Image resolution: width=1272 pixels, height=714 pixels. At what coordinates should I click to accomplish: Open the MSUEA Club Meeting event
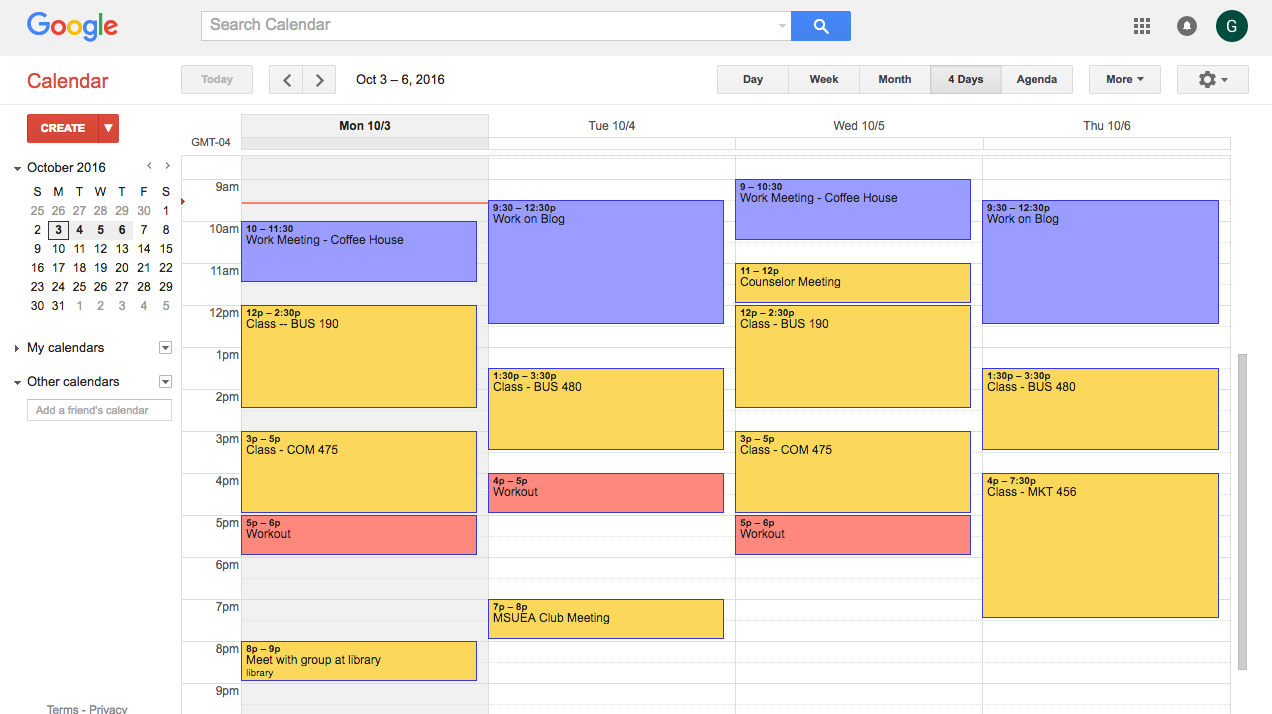pyautogui.click(x=606, y=619)
